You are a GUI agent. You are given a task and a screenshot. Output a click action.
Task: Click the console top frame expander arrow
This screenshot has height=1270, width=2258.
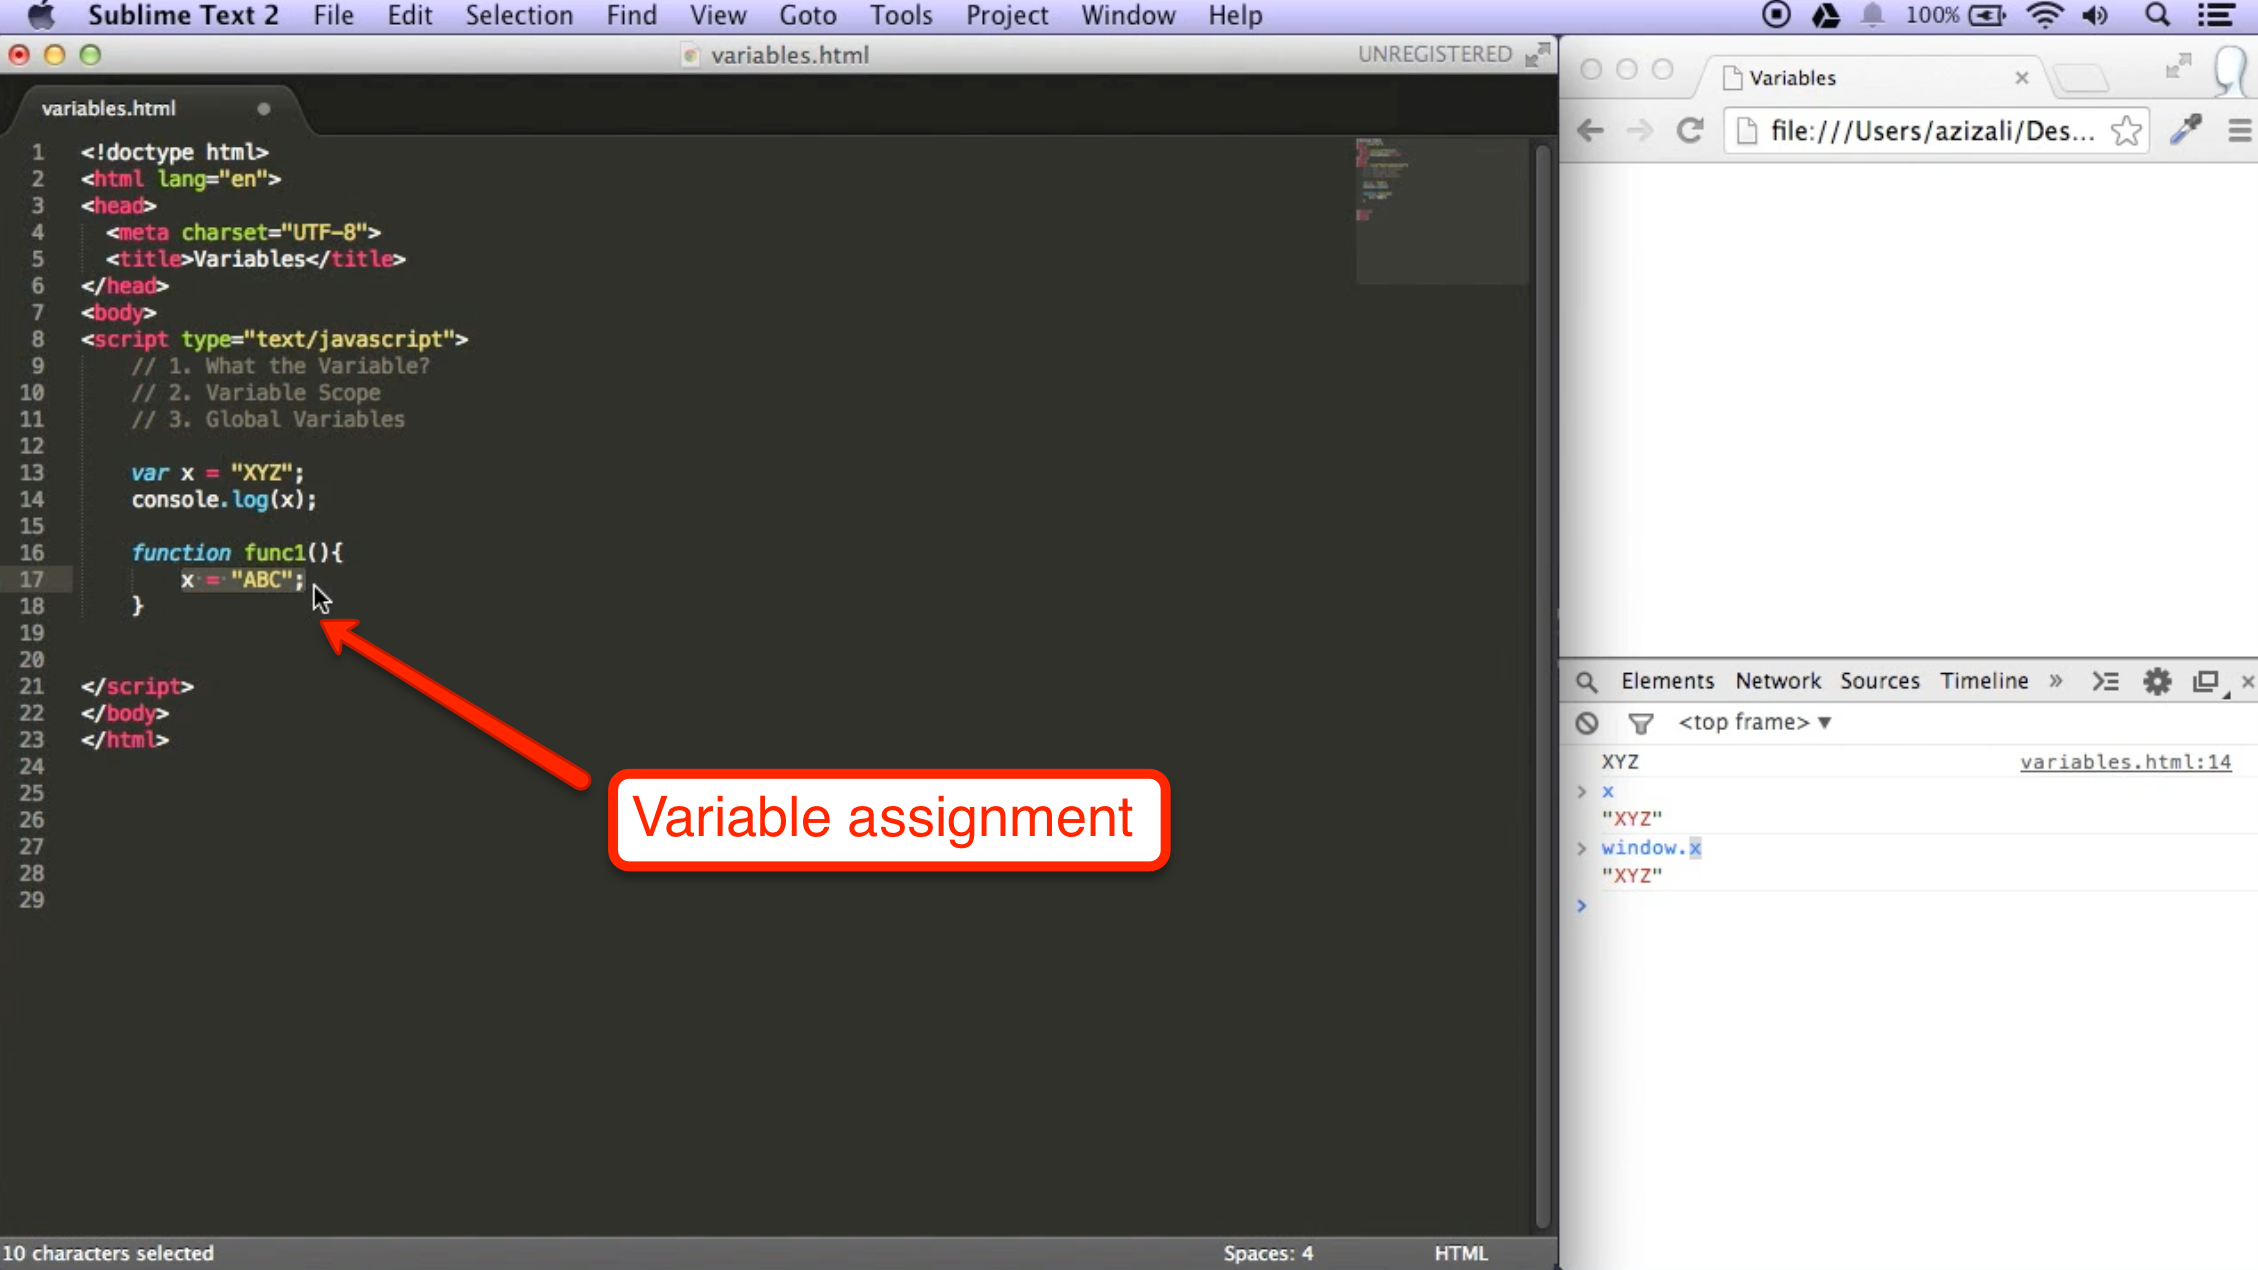click(x=1828, y=721)
